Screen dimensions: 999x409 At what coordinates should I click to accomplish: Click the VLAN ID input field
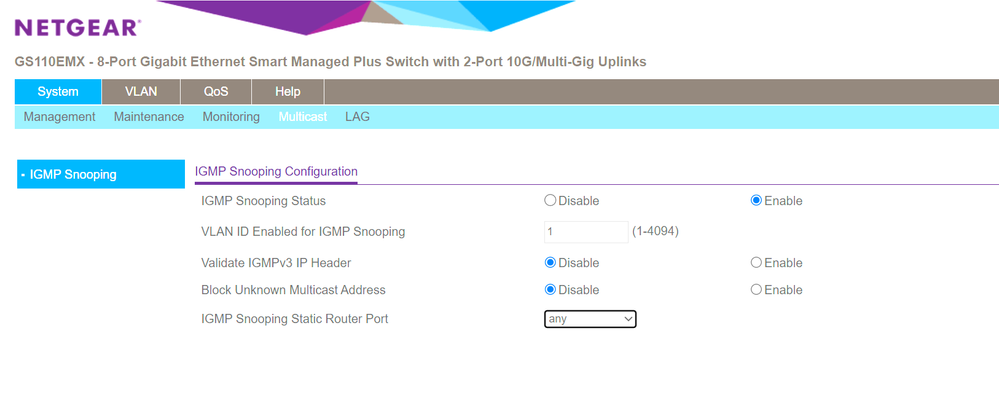585,232
